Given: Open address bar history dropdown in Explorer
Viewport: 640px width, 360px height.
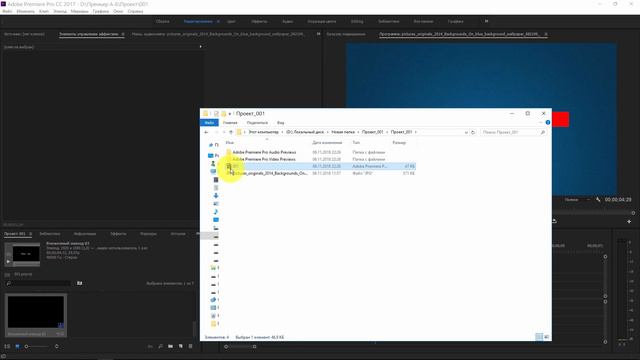Looking at the screenshot, I should (x=466, y=132).
